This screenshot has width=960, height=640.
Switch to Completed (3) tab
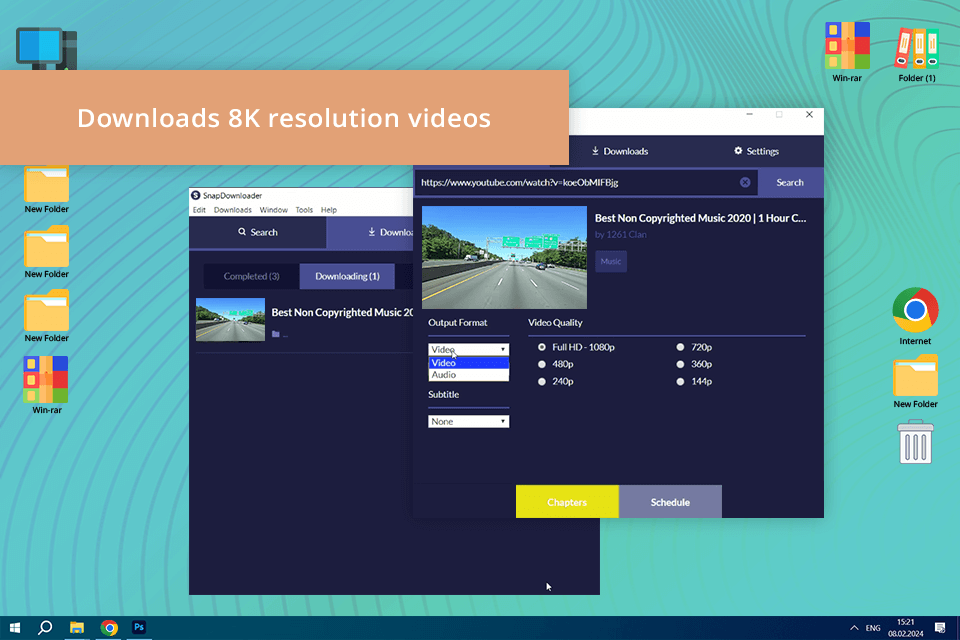tap(251, 276)
